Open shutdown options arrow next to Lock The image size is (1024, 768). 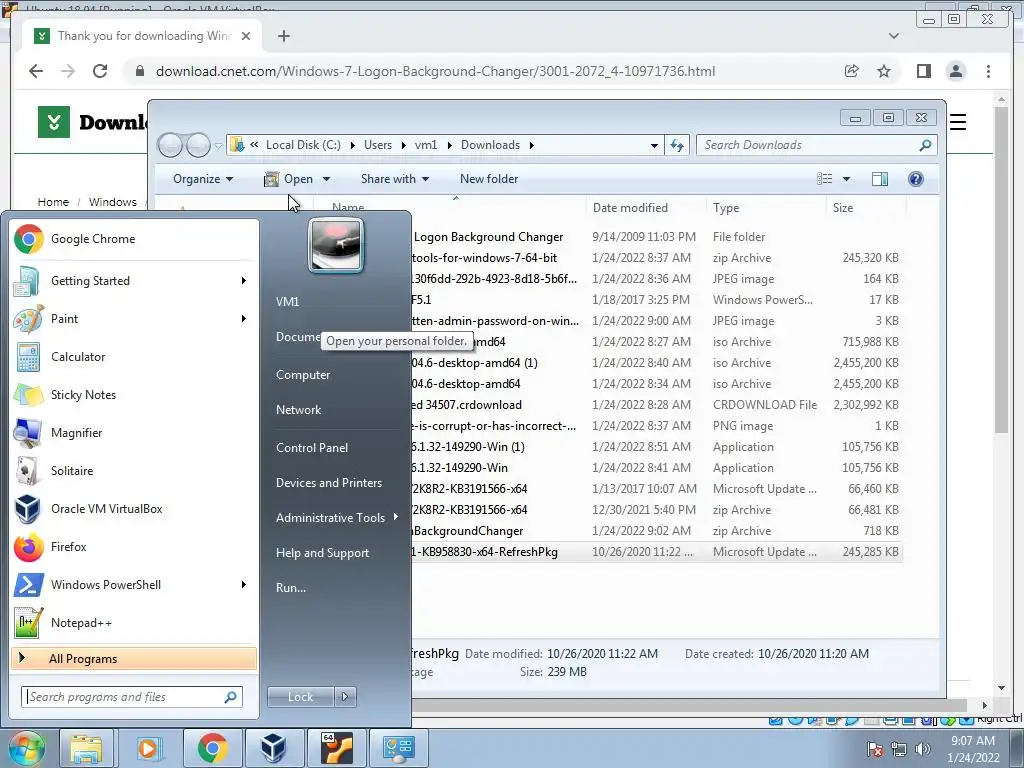tap(345, 697)
